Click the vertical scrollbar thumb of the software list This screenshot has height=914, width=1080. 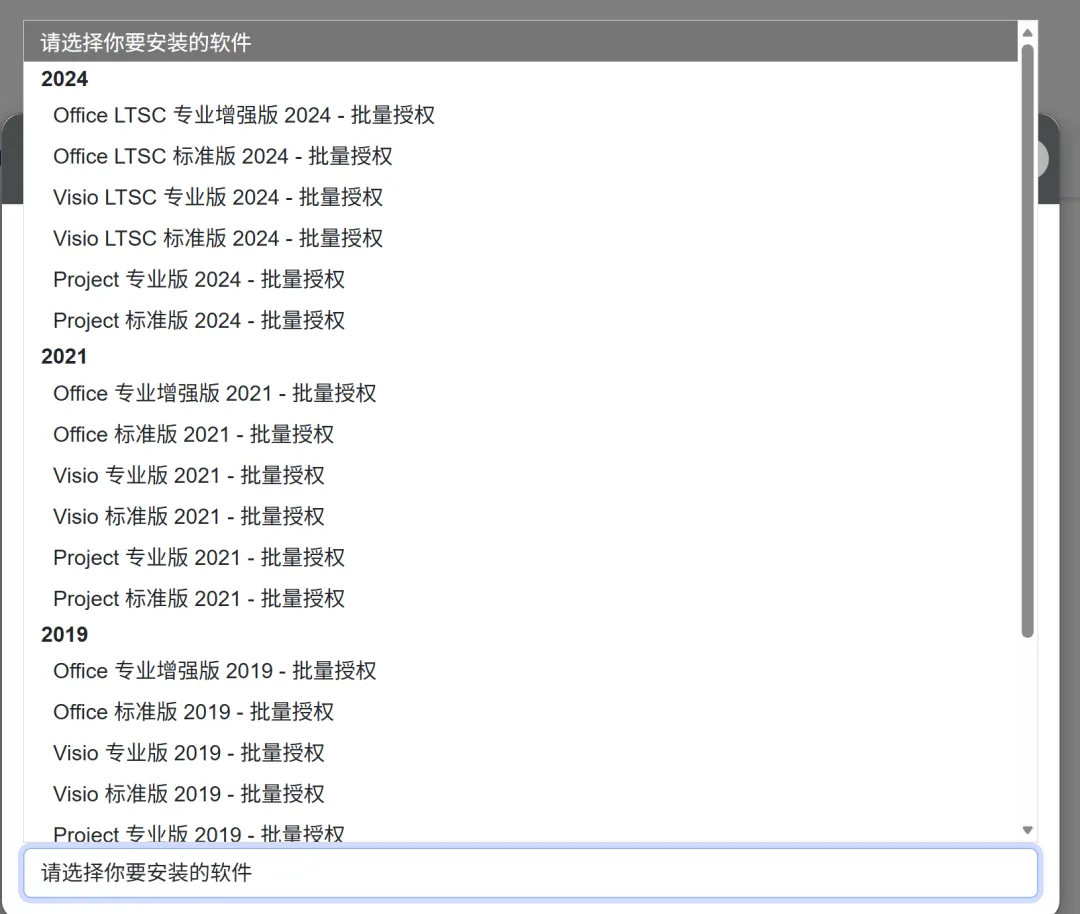1028,341
